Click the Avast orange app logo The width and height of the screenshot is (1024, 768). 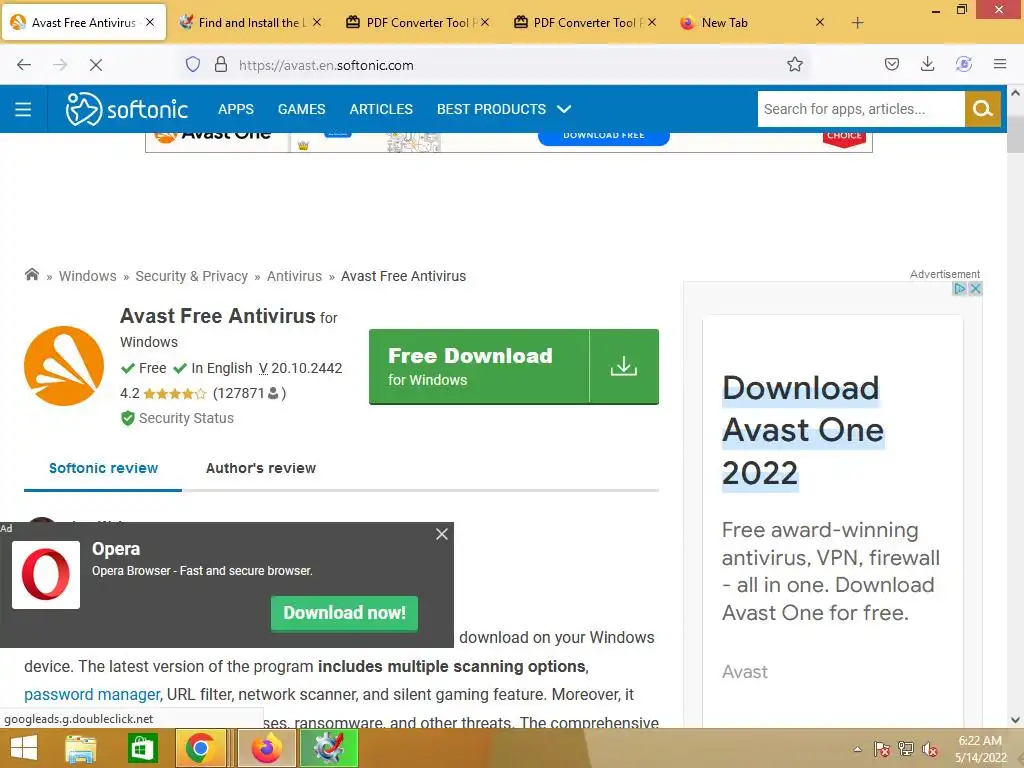click(64, 366)
